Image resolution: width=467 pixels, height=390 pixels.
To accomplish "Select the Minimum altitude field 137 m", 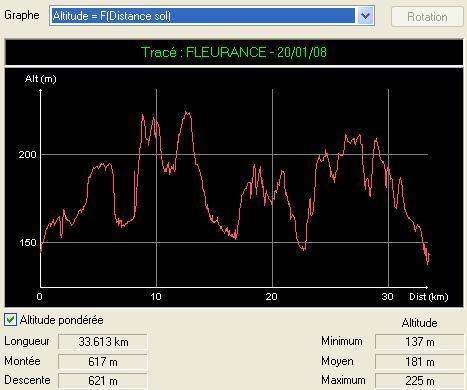I will pos(419,341).
